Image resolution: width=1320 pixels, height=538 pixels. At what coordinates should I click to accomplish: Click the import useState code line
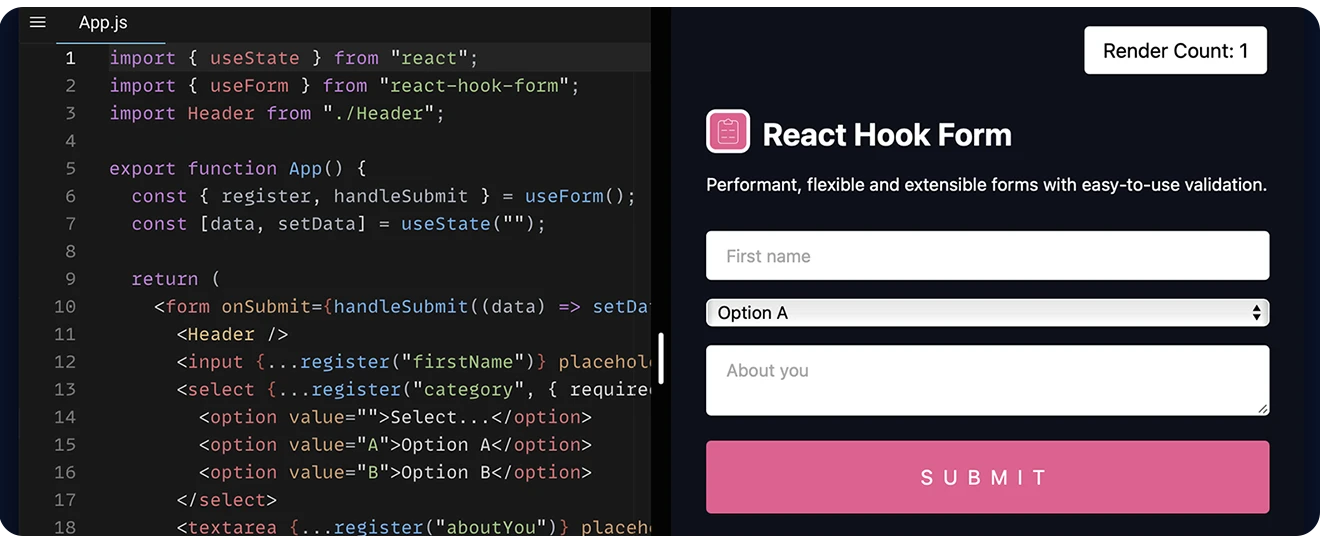(x=294, y=58)
